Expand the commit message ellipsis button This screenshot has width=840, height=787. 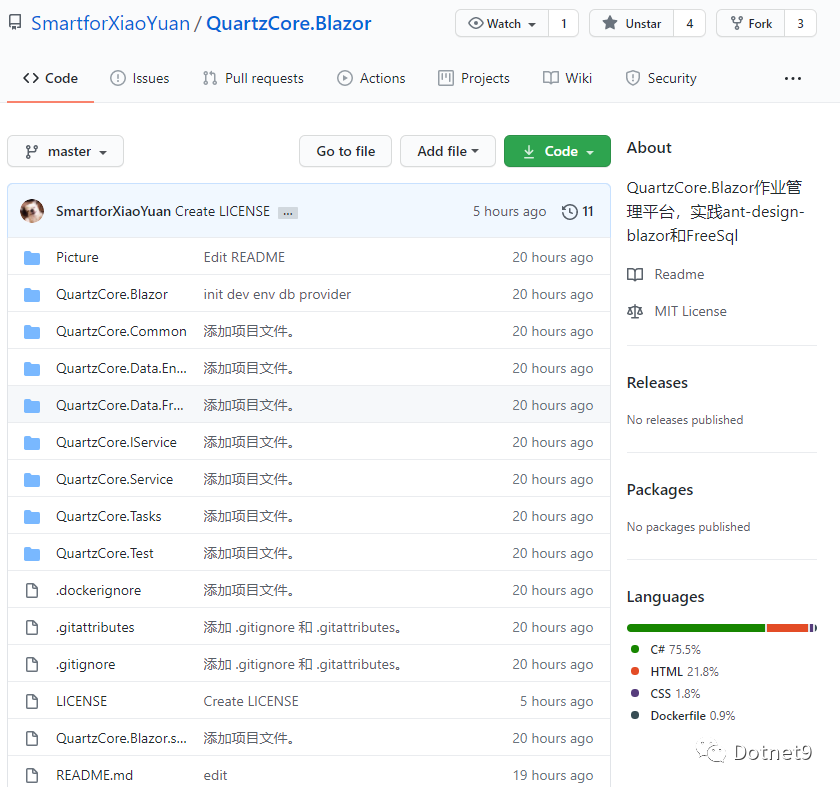point(288,213)
